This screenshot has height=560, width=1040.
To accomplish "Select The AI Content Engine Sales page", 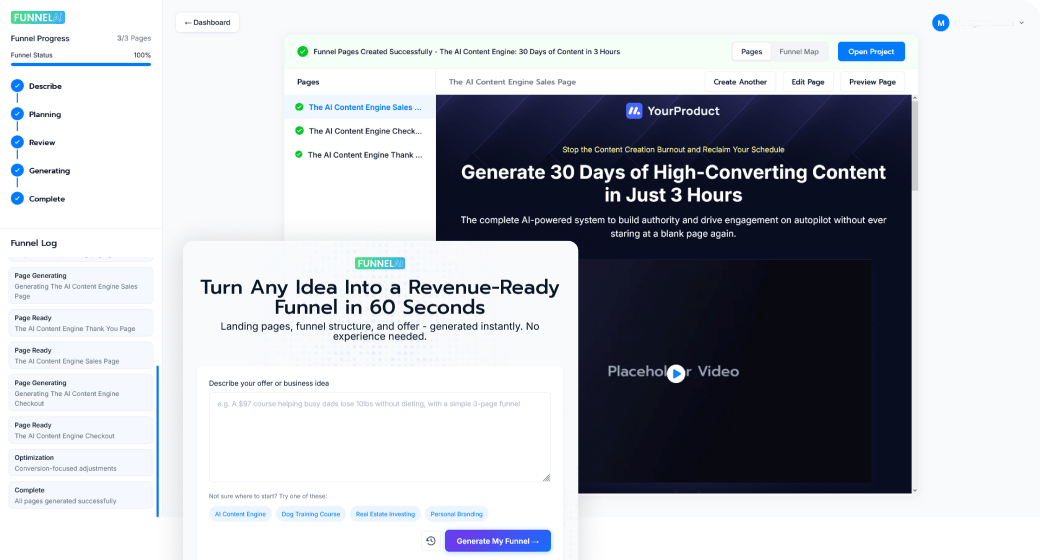I will click(359, 107).
